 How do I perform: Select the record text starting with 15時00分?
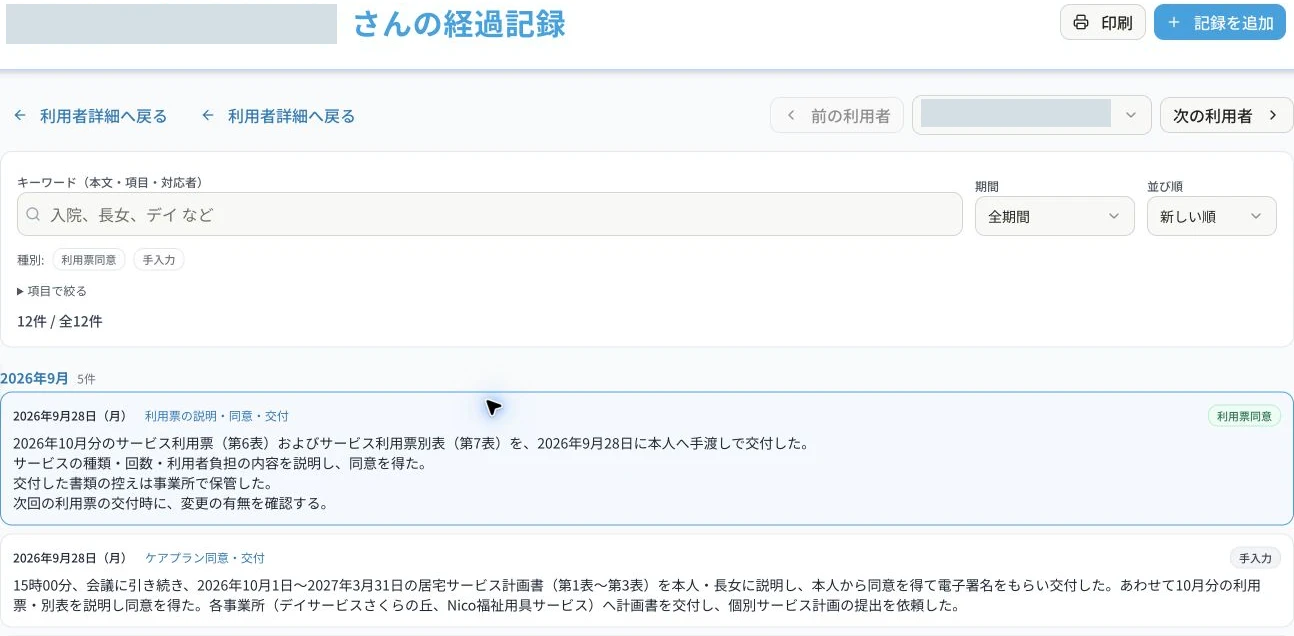[636, 595]
